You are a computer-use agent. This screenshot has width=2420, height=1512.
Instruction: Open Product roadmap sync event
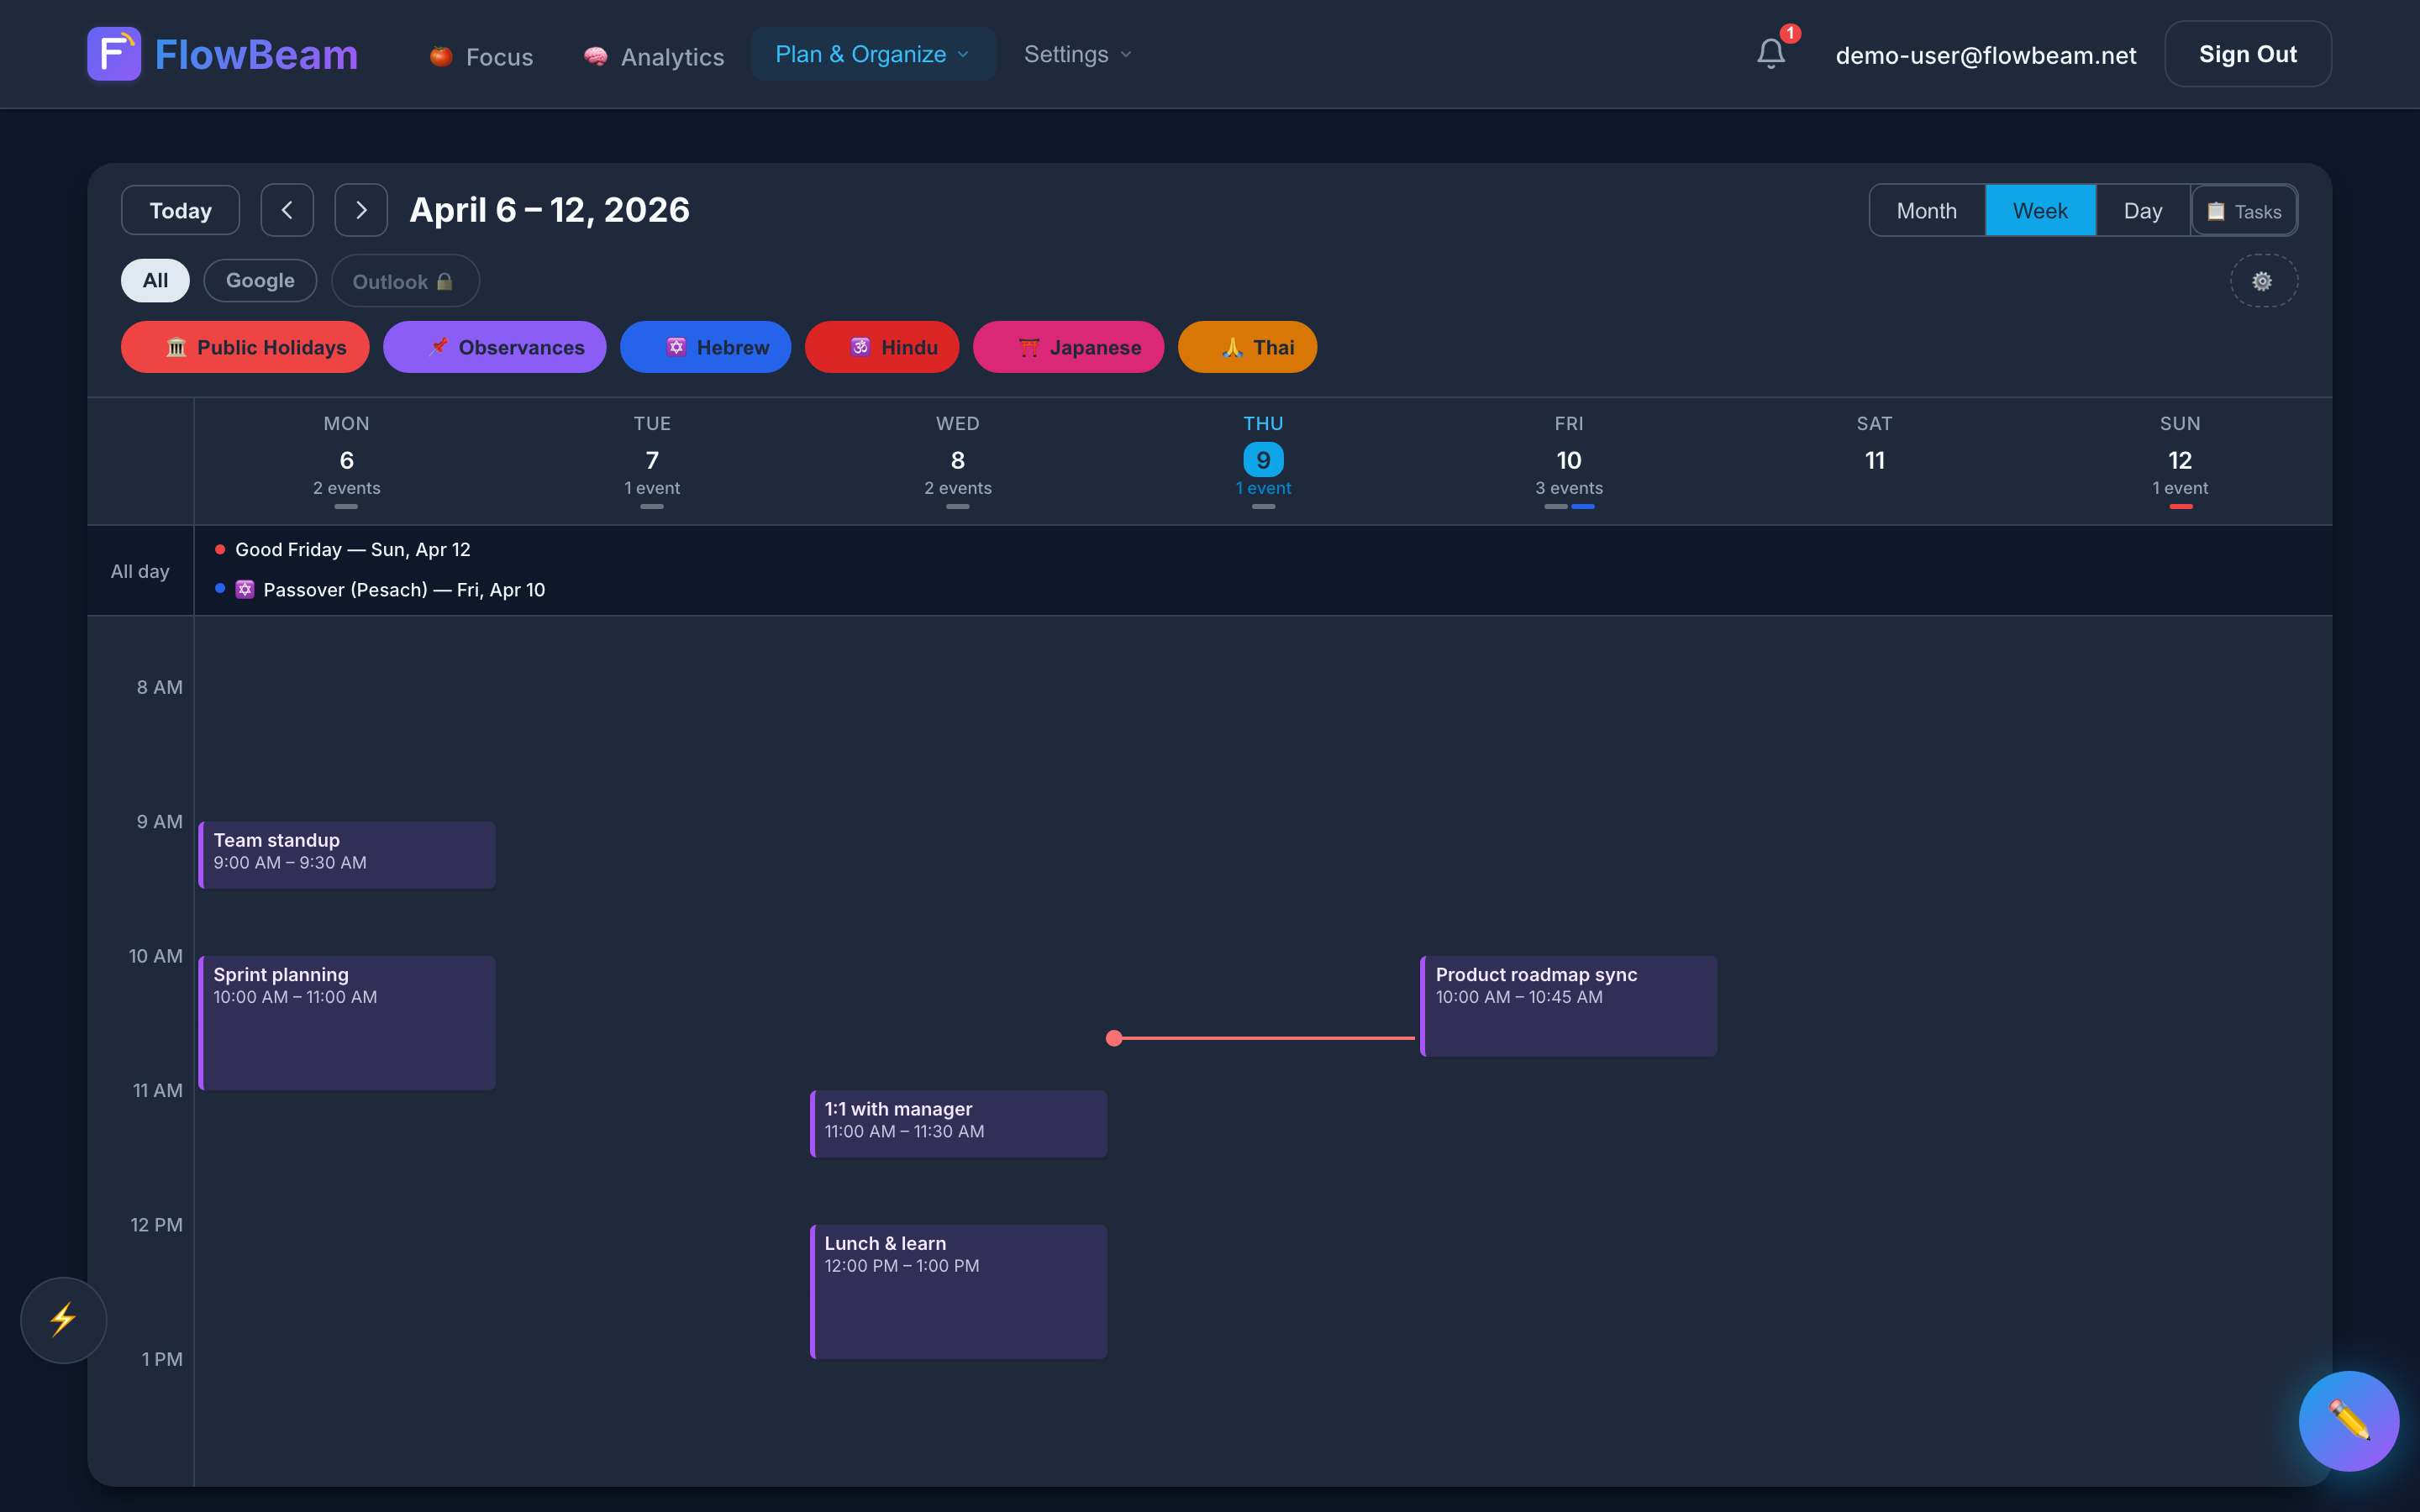tap(1569, 1006)
